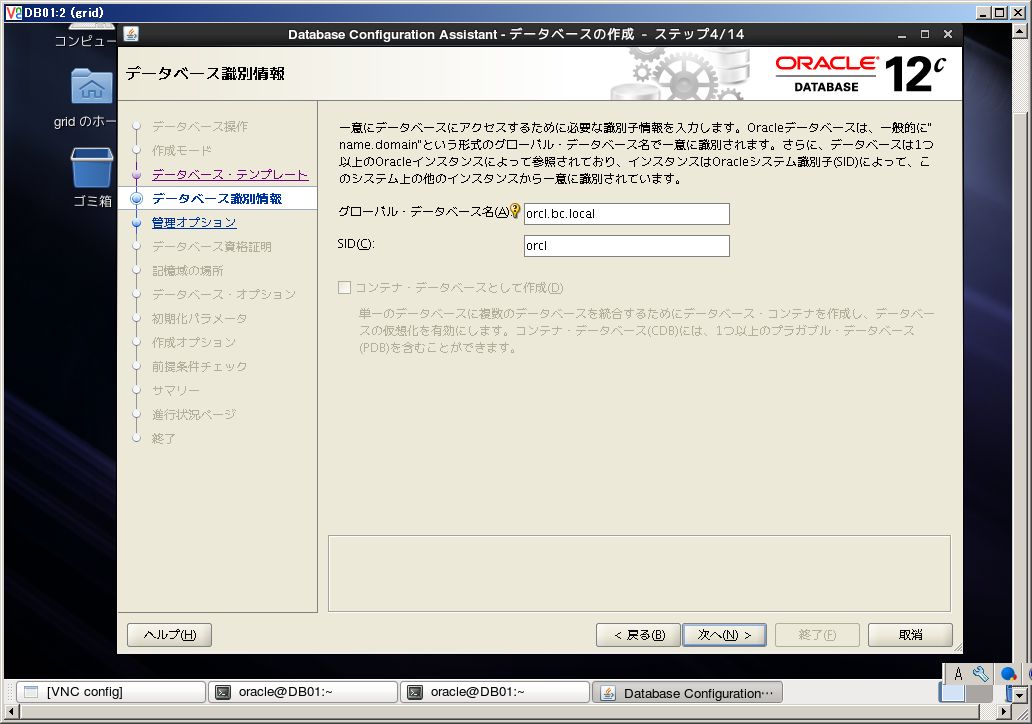Click the blue globe icon in system tray

click(x=1008, y=674)
